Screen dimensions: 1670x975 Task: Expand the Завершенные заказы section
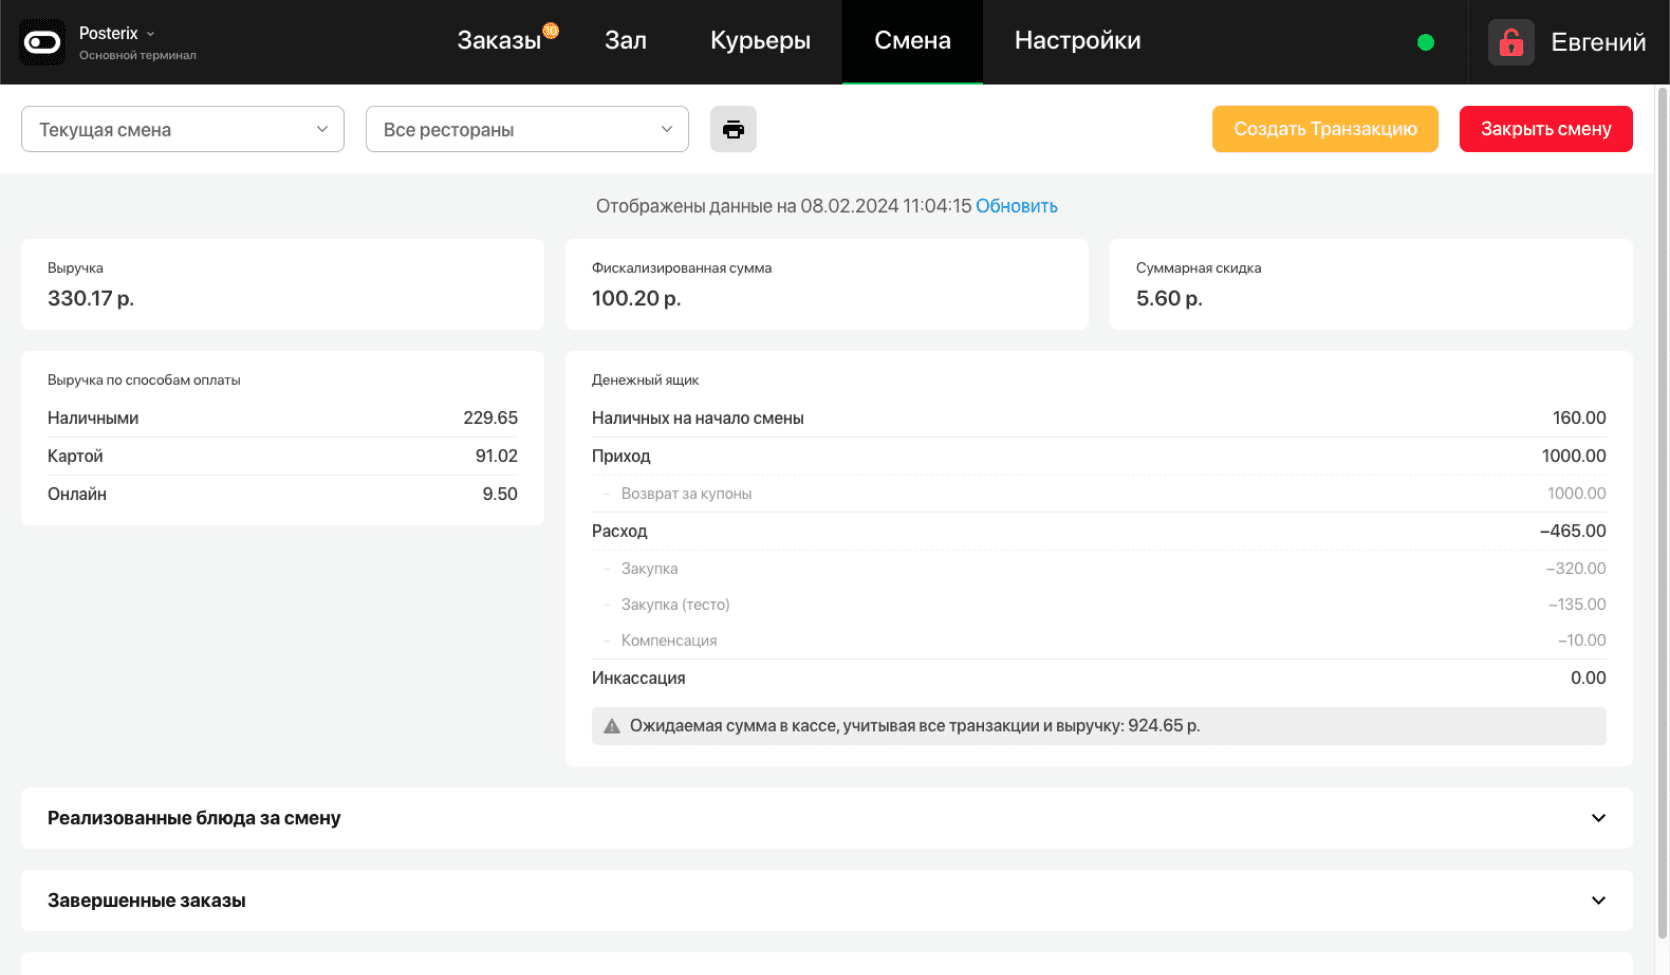(x=827, y=901)
